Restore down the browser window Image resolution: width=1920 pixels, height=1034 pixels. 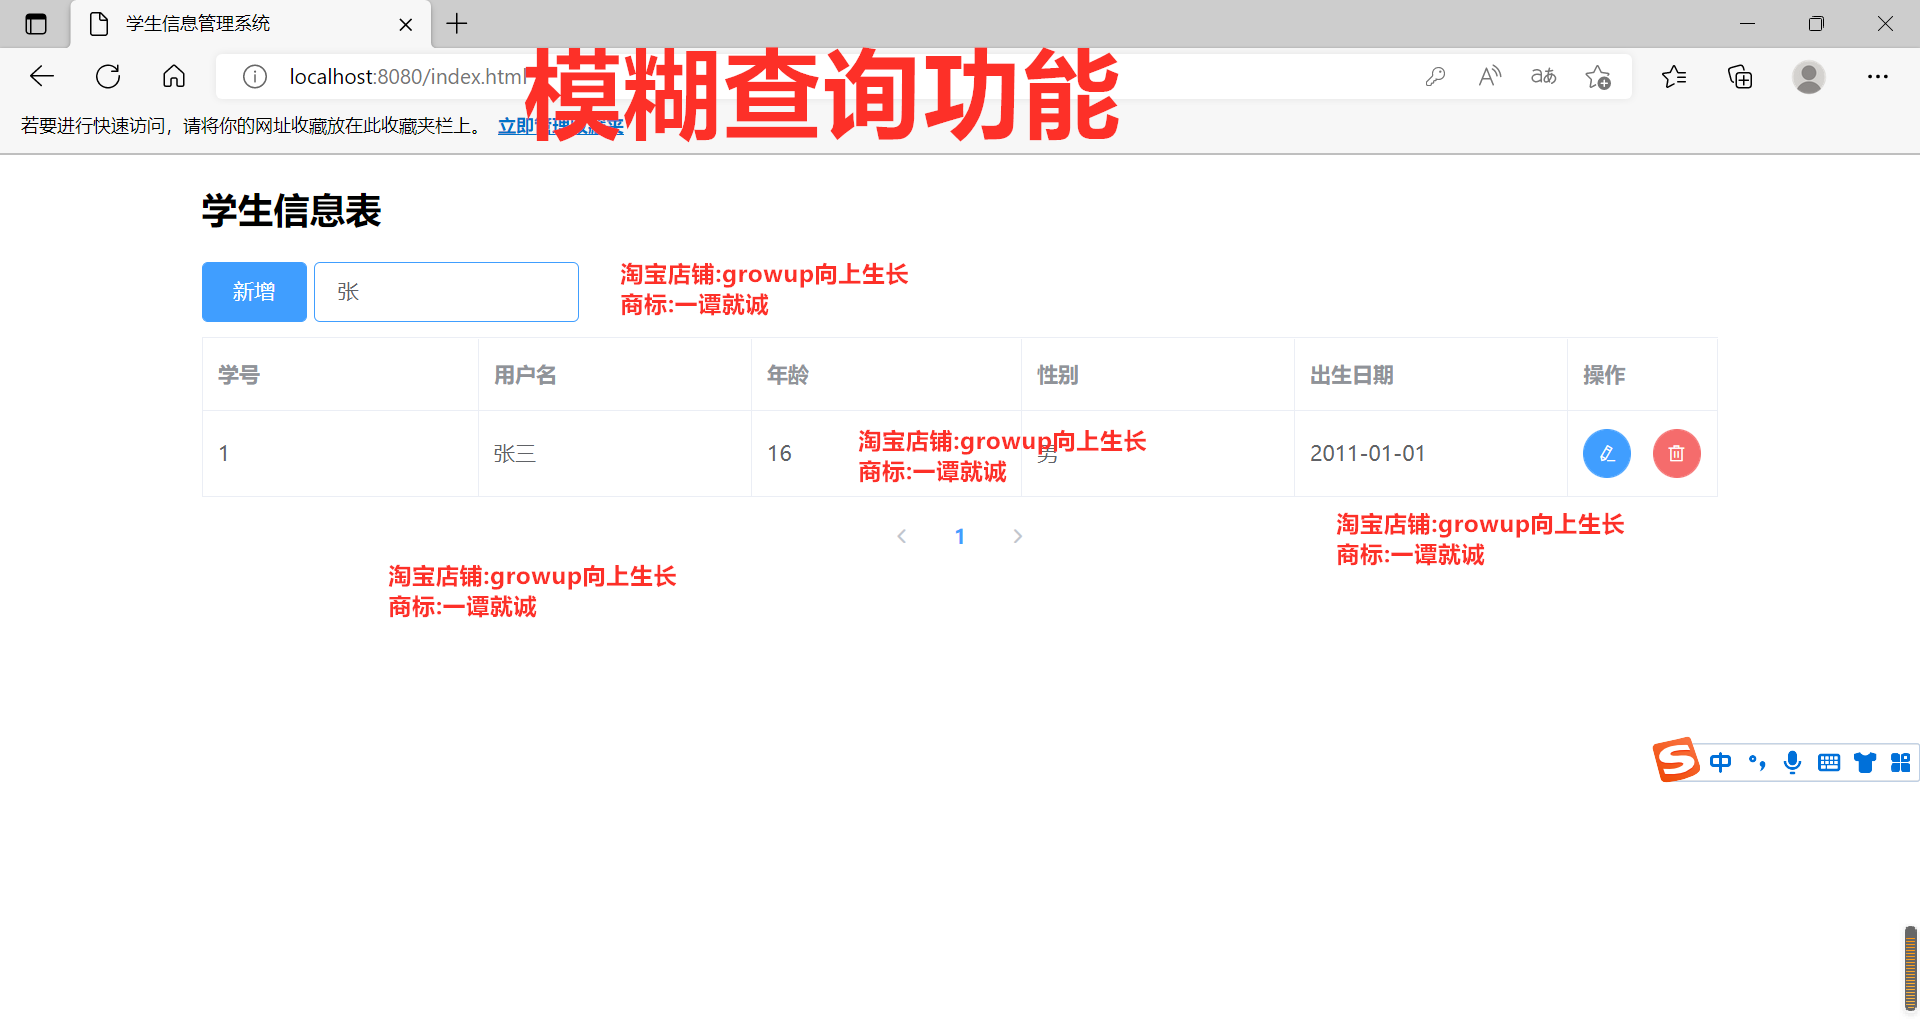click(1816, 24)
